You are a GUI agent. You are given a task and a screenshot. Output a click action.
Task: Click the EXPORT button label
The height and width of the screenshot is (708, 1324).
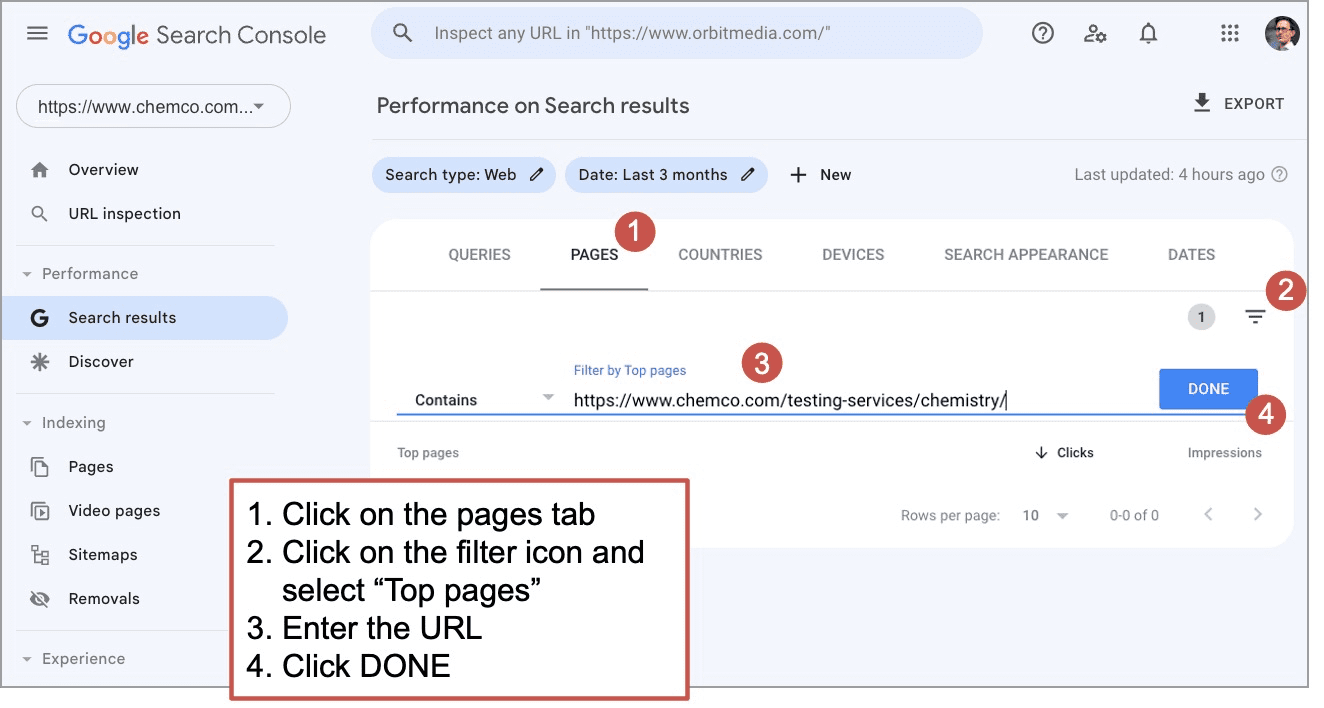[1254, 104]
